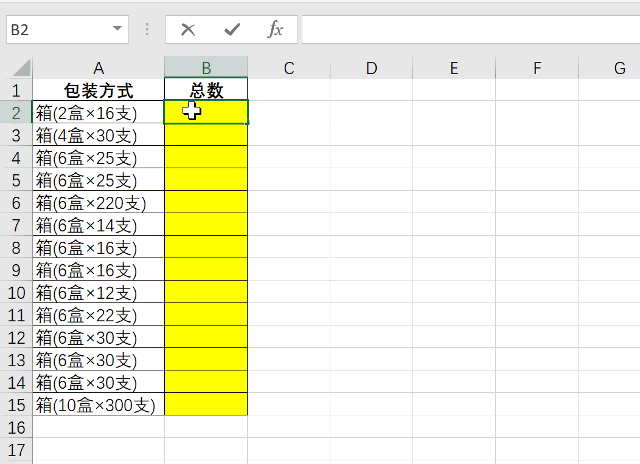Select cell 箱(6盒×22支)
The image size is (640, 464).
pyautogui.click(x=98, y=315)
